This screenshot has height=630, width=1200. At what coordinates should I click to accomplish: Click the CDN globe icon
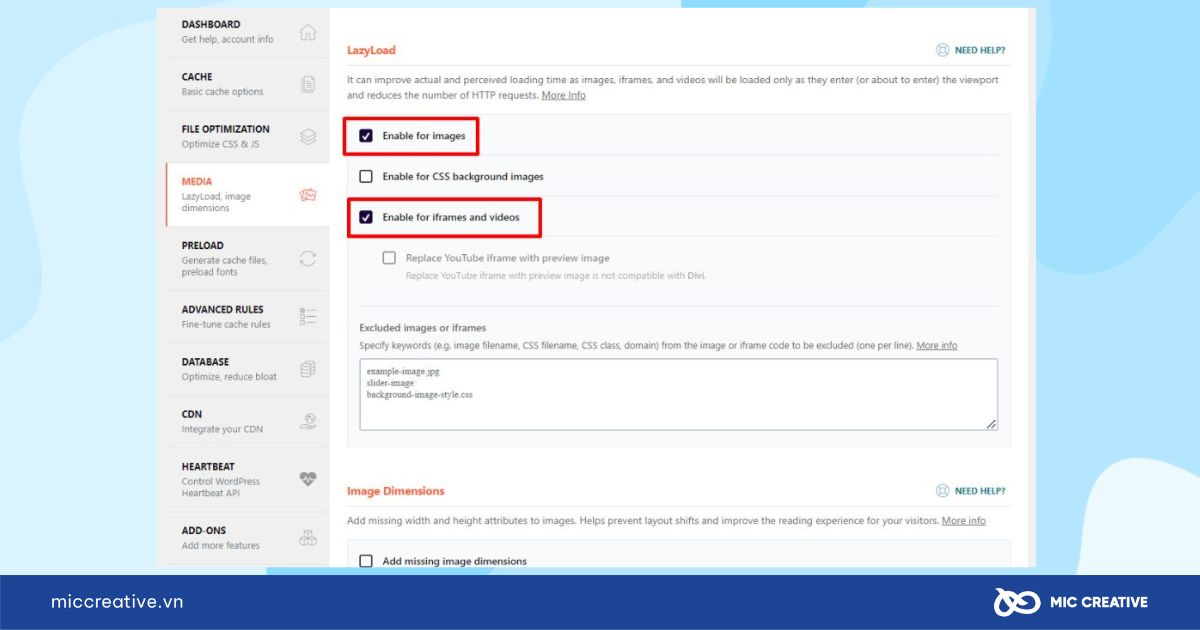tap(308, 422)
